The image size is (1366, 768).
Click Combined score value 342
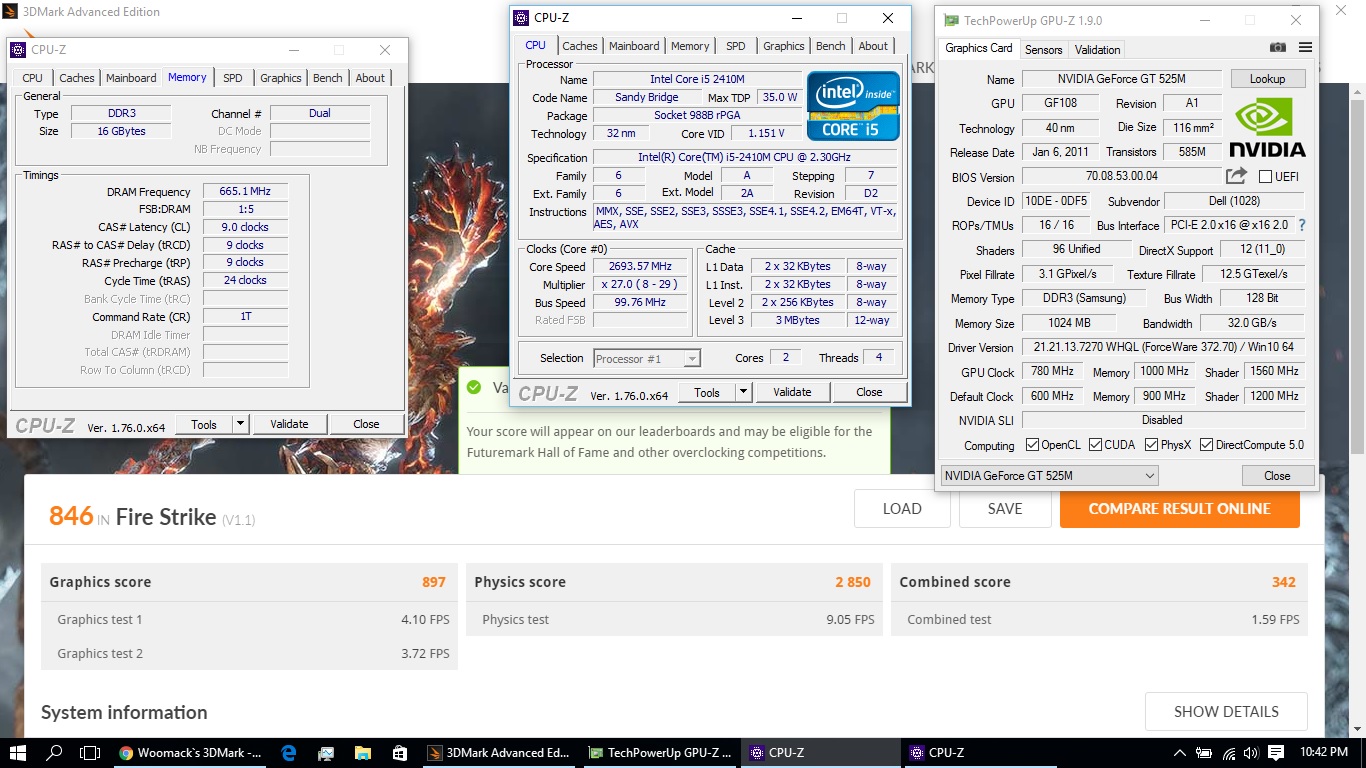[1284, 582]
